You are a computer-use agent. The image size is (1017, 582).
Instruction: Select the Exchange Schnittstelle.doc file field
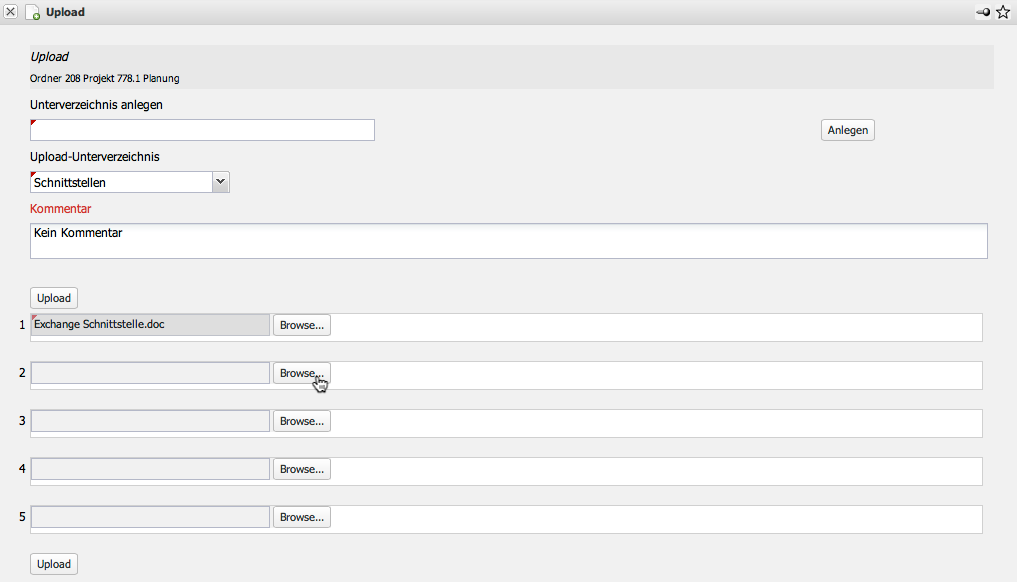click(150, 325)
